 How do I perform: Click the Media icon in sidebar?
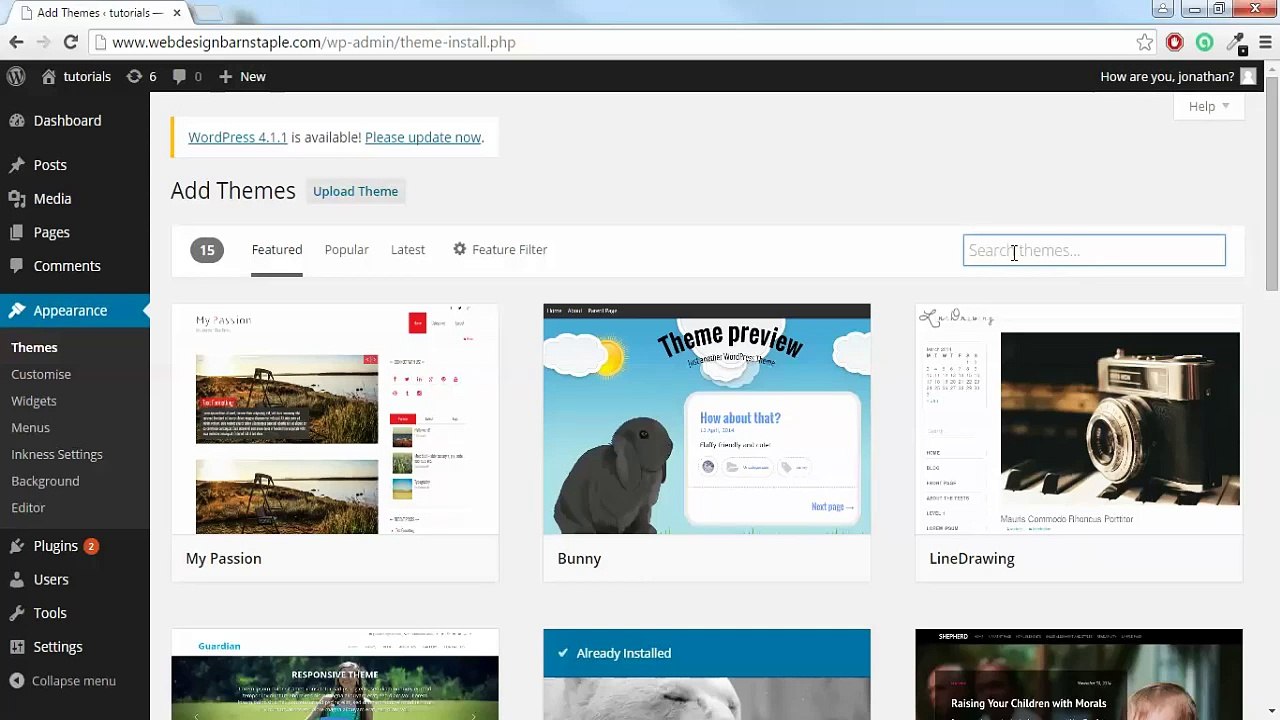point(17,199)
